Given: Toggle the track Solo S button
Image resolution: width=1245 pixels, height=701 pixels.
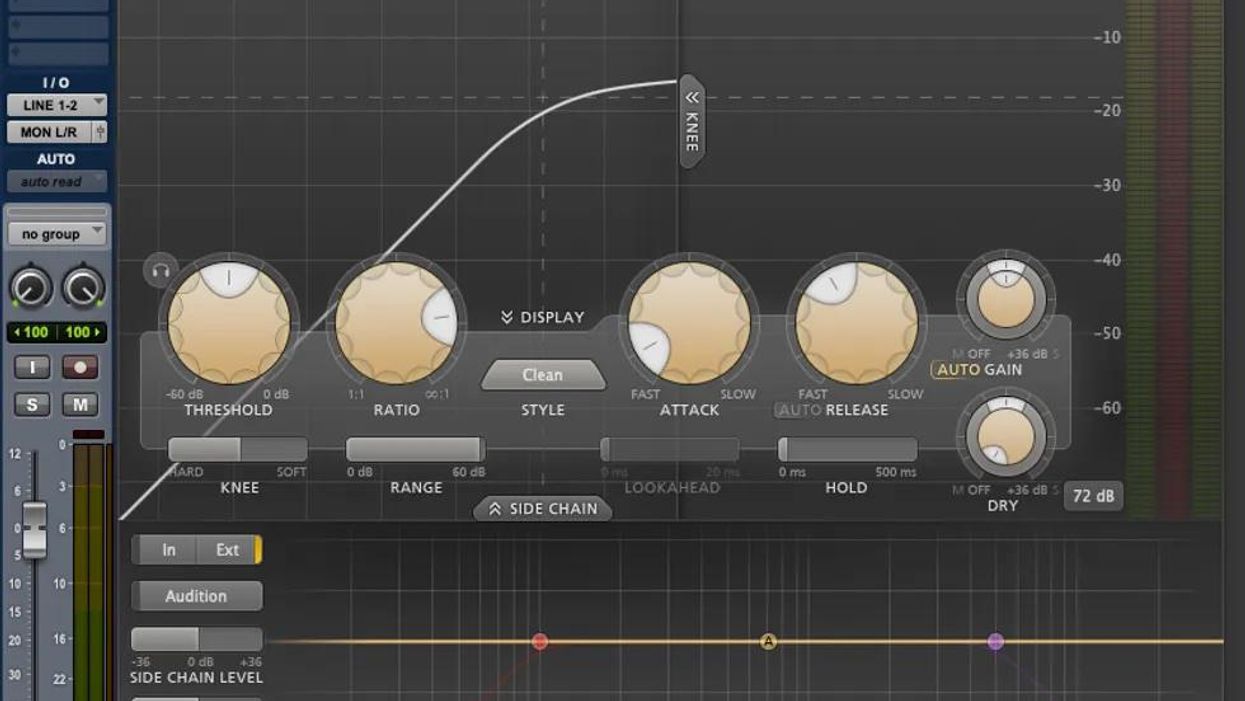Looking at the screenshot, I should [x=32, y=404].
